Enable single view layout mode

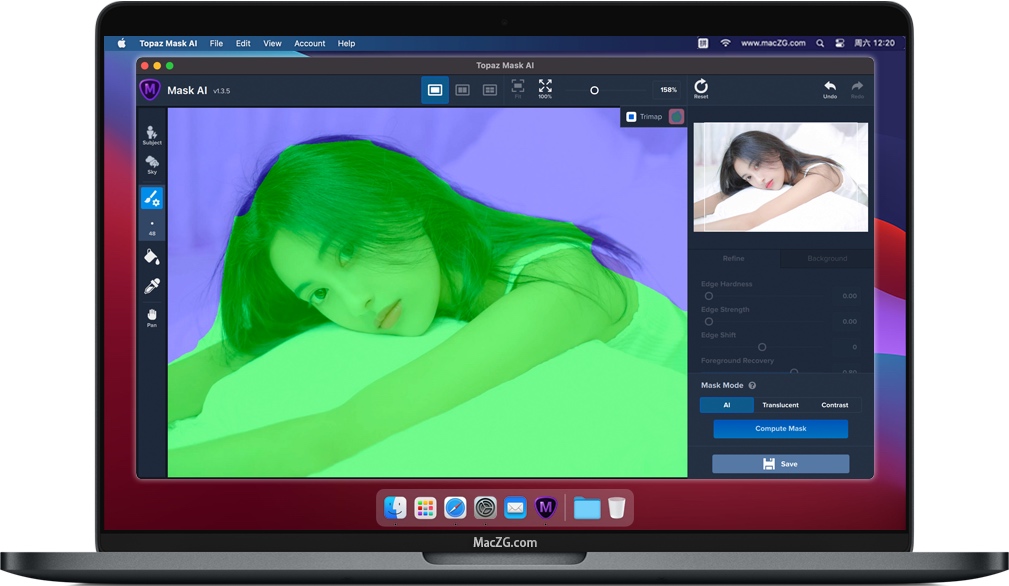coord(435,89)
